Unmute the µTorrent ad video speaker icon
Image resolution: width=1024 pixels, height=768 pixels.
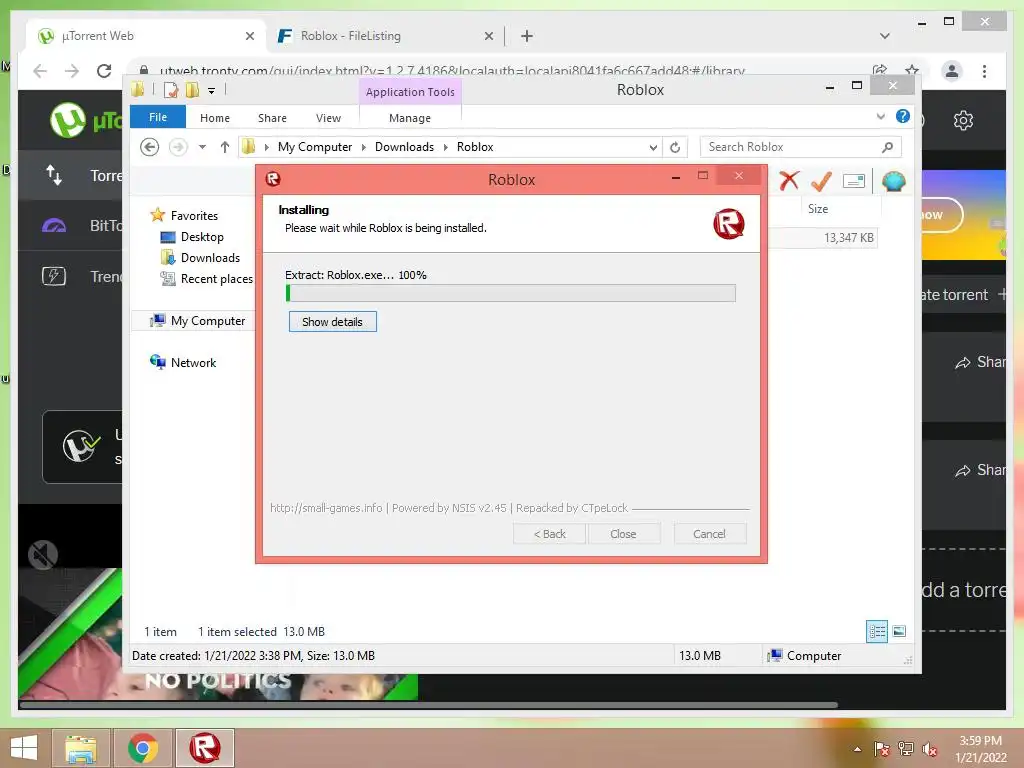43,555
